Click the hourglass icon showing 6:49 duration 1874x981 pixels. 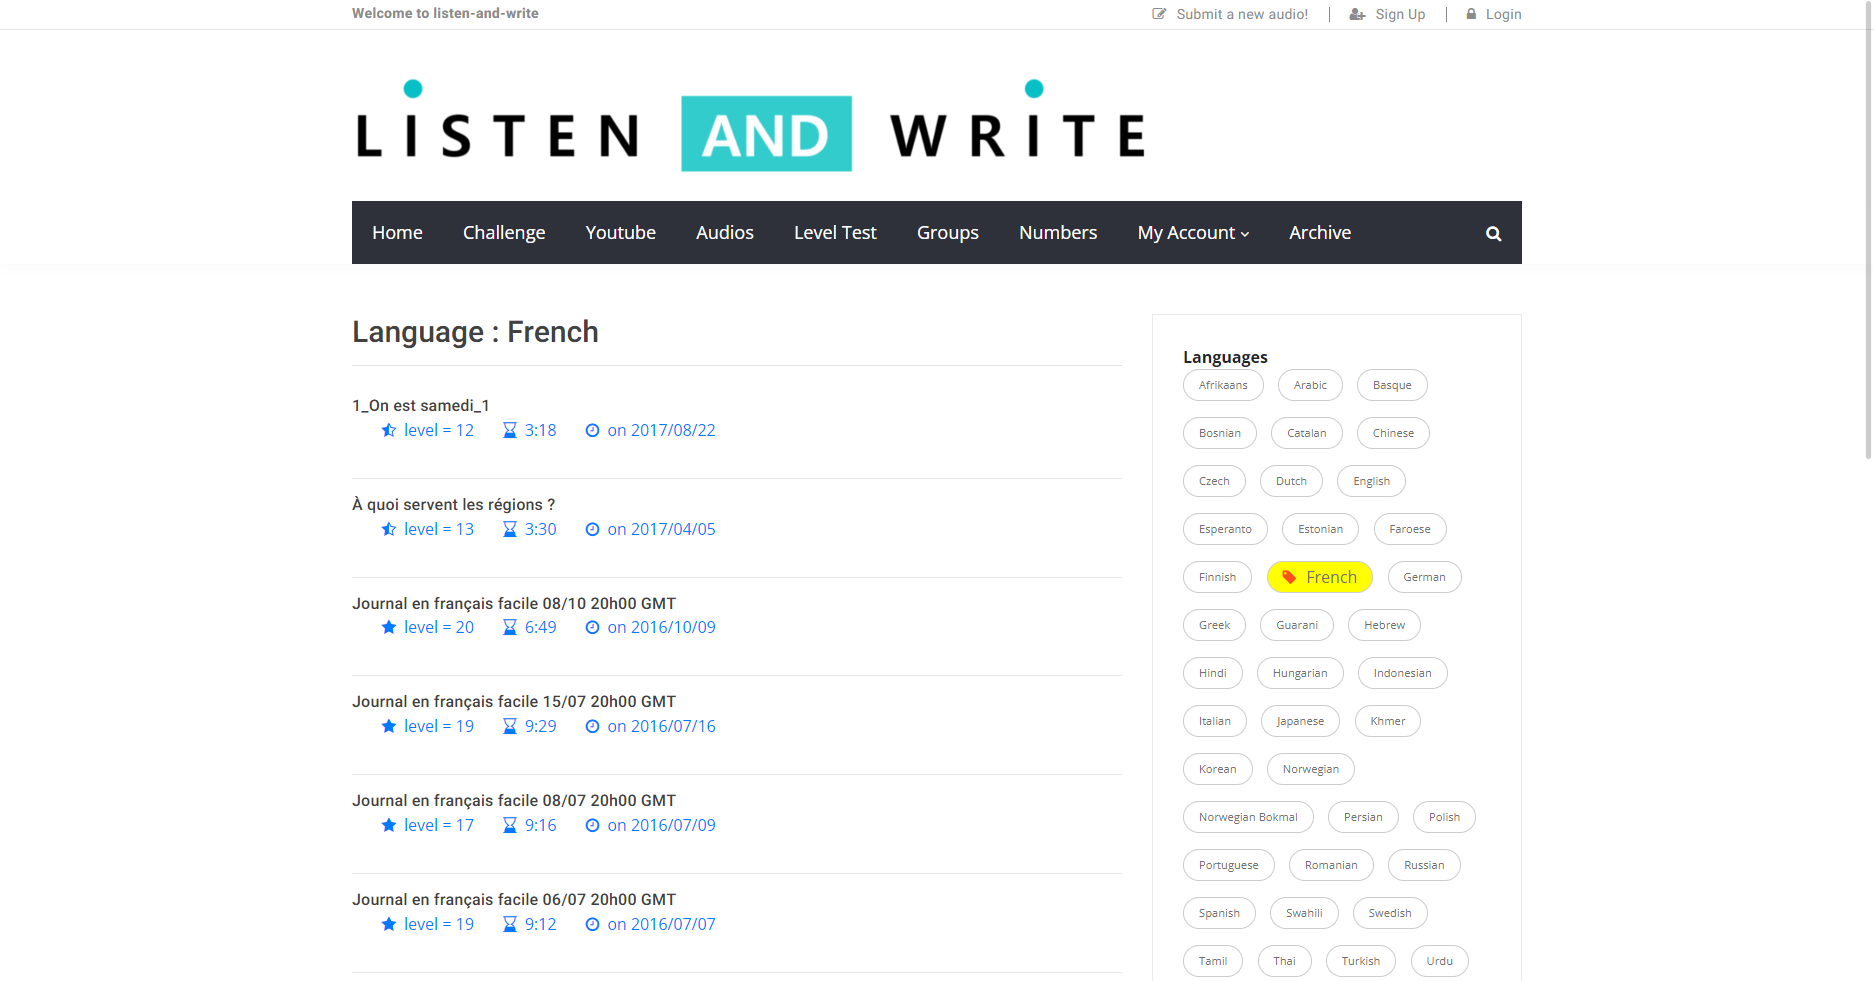coord(509,627)
